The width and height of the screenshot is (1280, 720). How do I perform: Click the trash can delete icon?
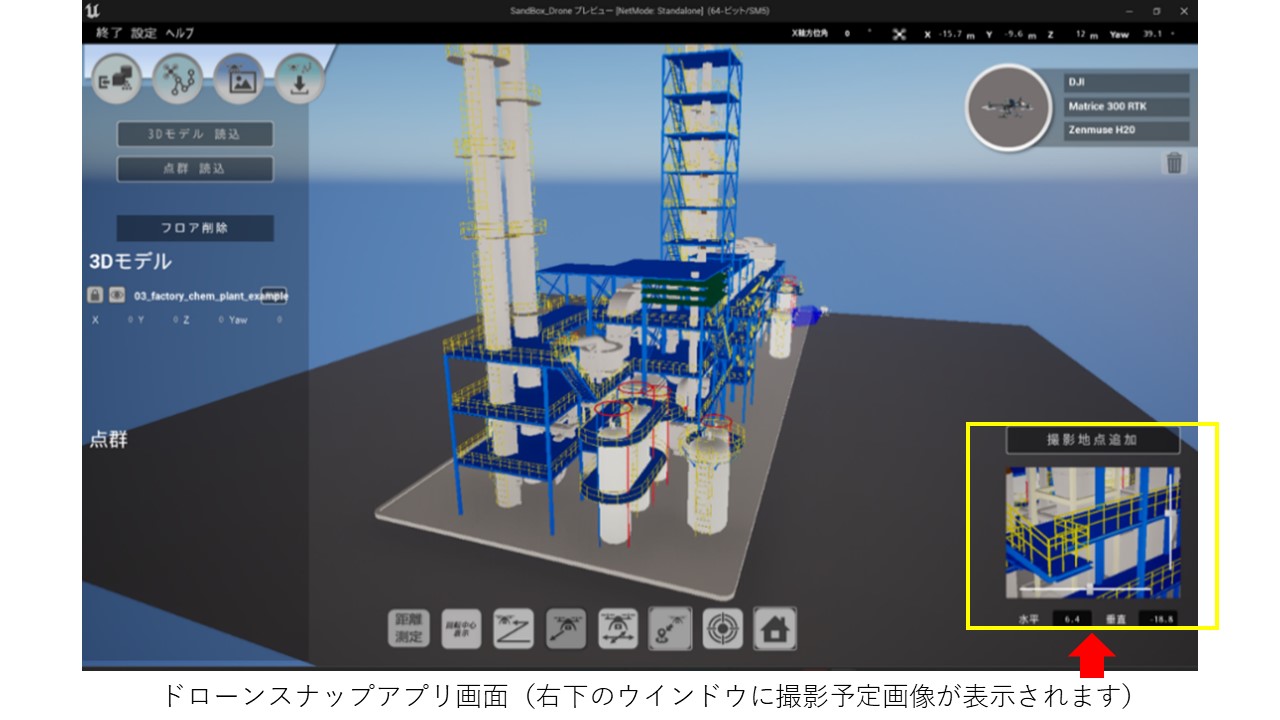[1174, 163]
